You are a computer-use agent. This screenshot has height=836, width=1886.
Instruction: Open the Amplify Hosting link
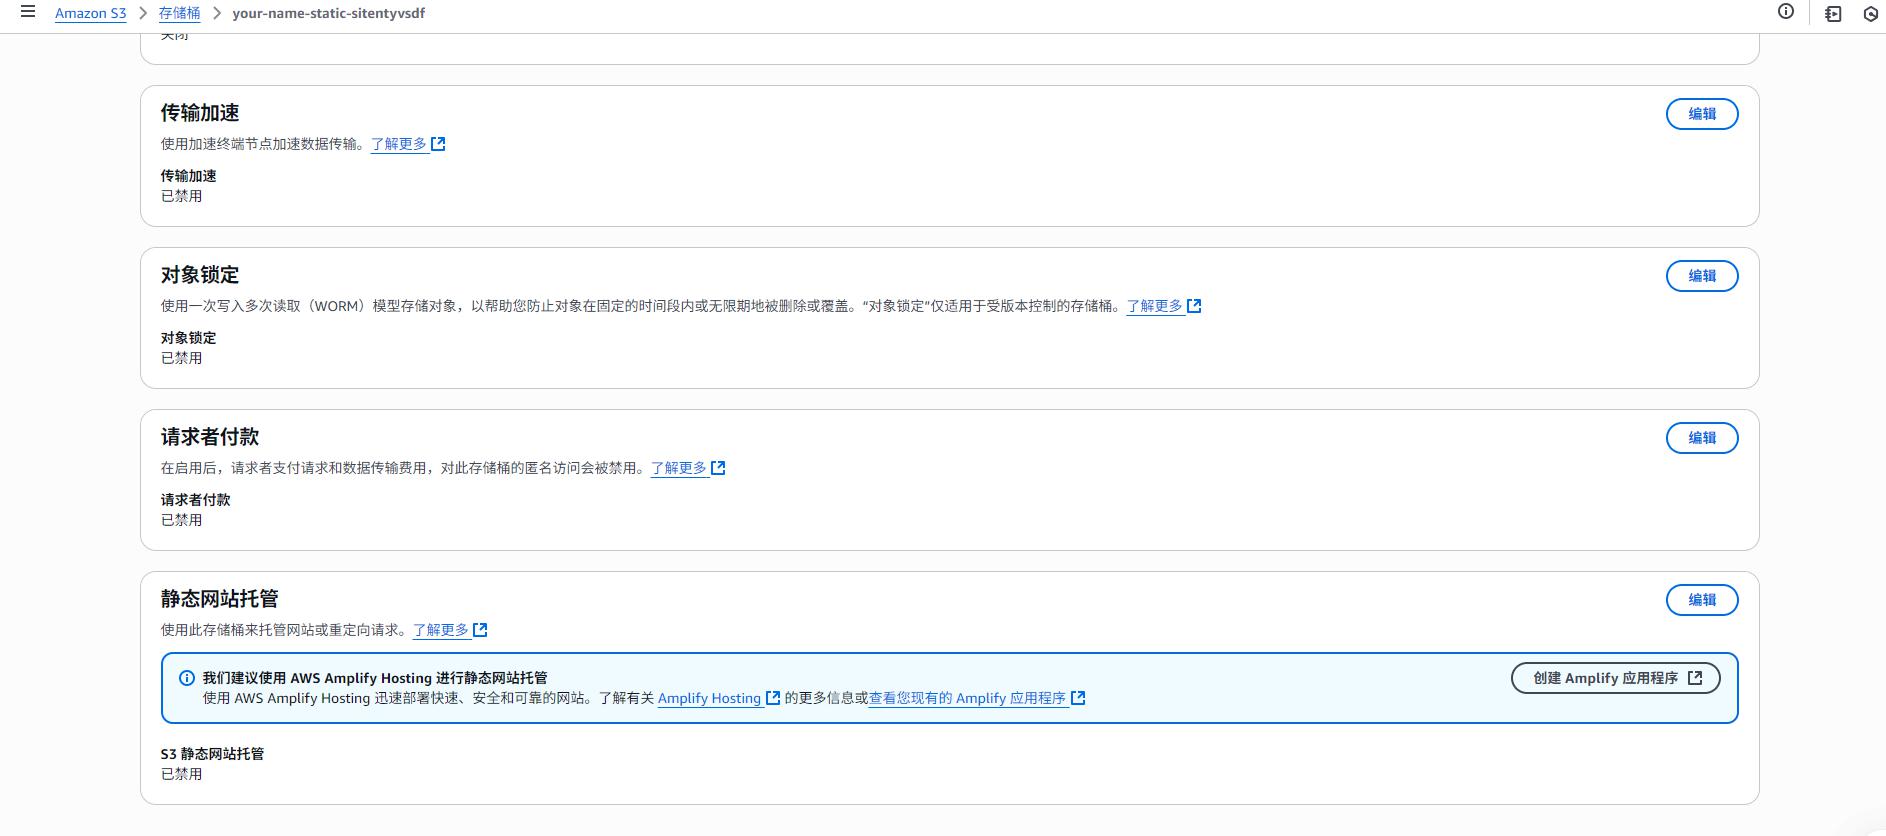[x=709, y=698]
